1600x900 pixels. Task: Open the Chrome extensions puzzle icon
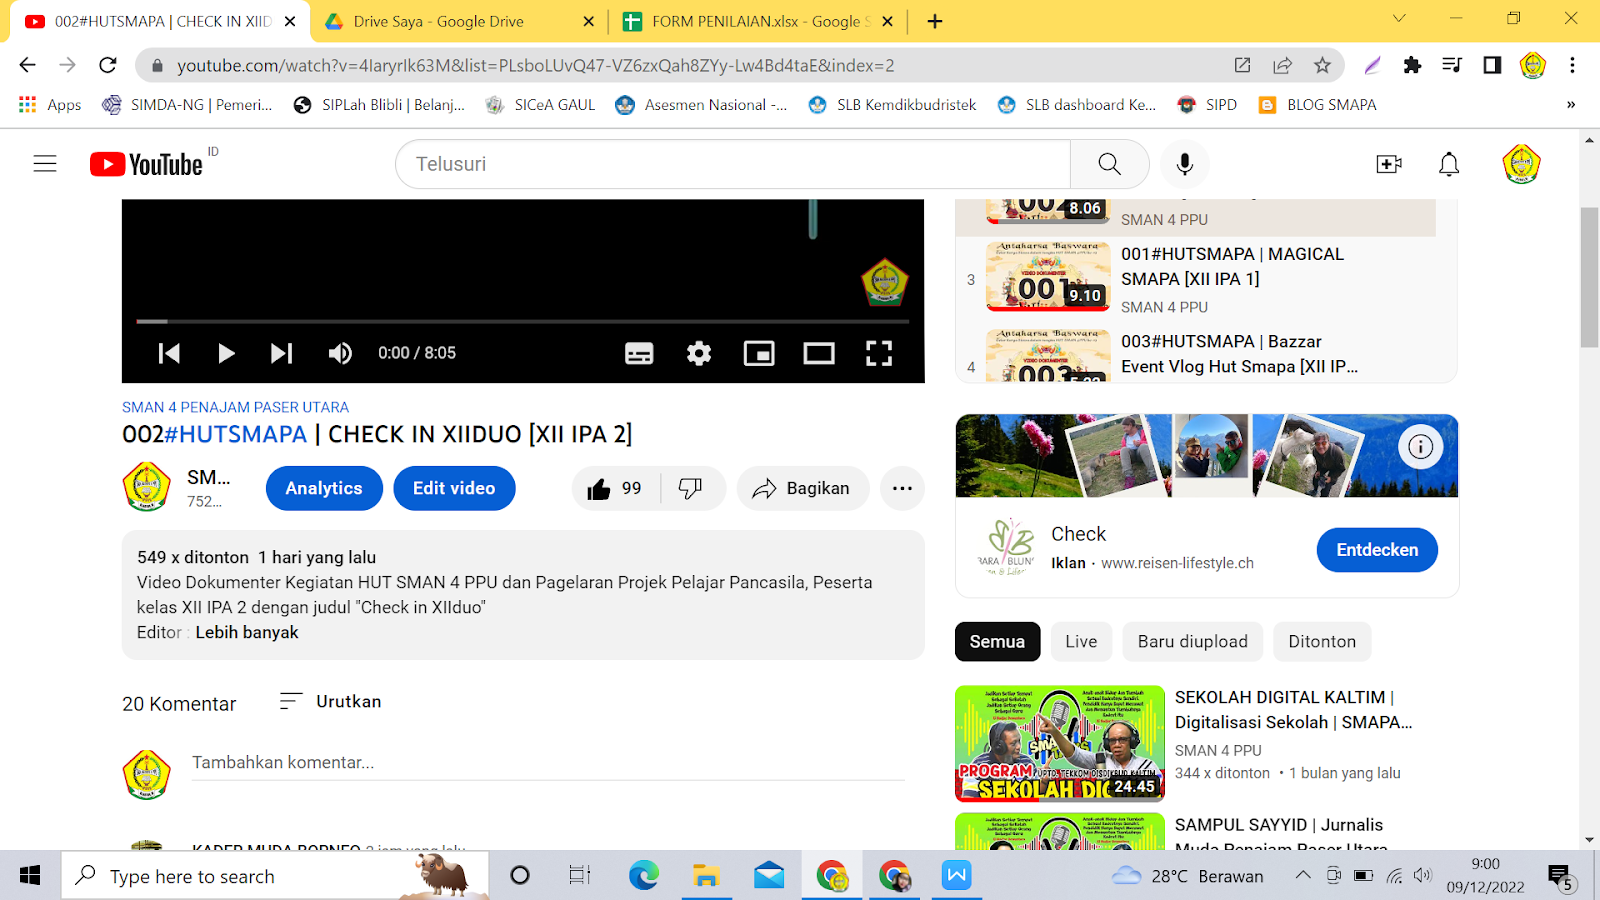tap(1412, 65)
